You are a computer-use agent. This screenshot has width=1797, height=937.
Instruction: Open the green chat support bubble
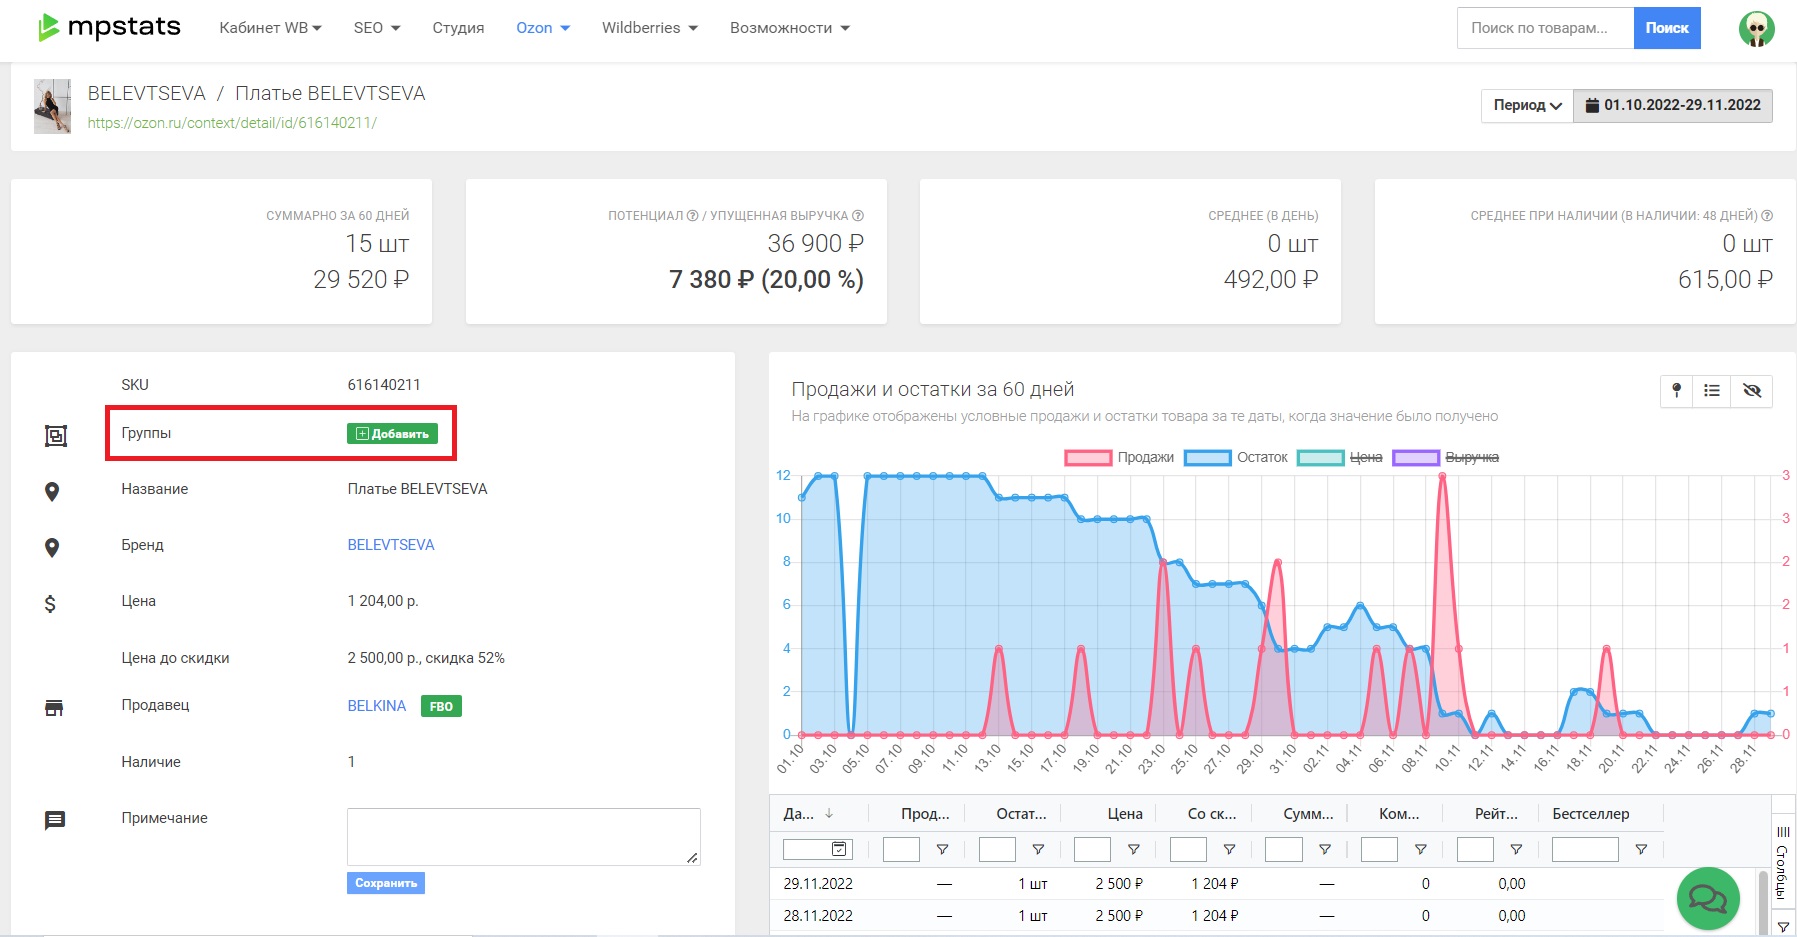(1708, 898)
